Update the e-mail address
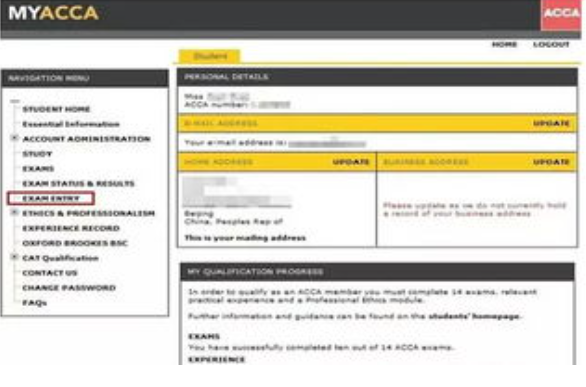This screenshot has width=586, height=387. 551,123
